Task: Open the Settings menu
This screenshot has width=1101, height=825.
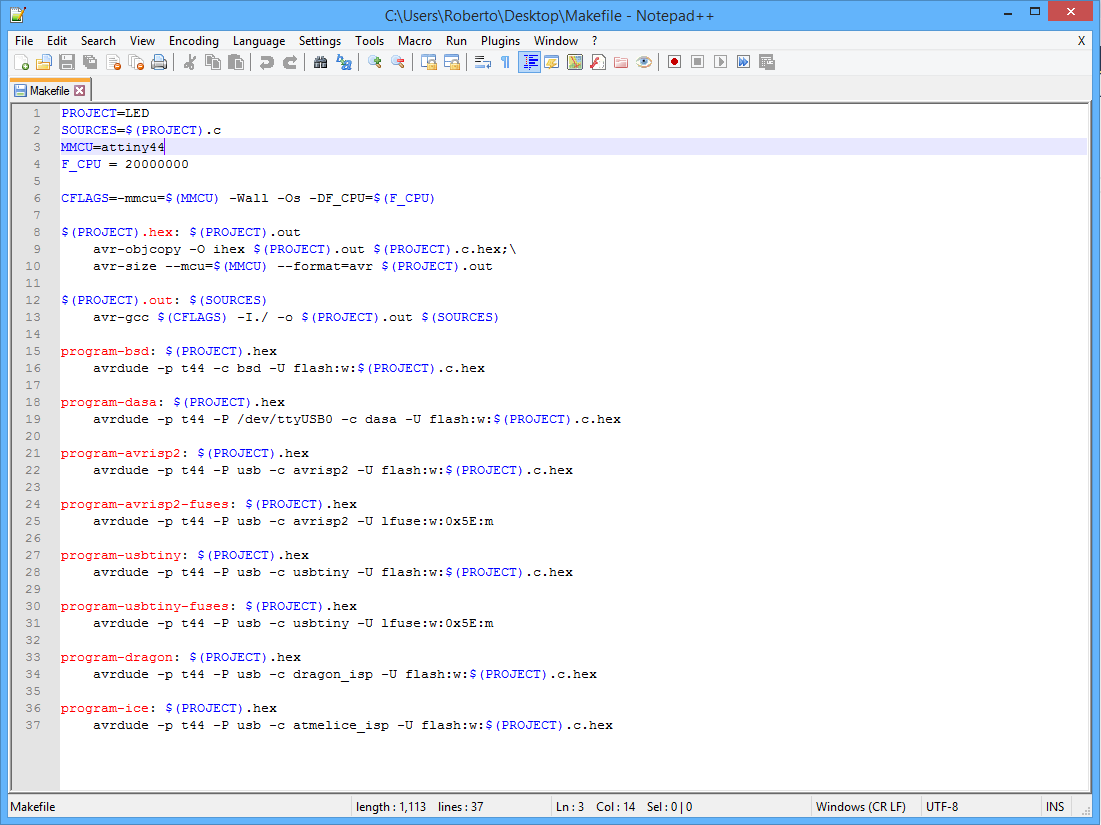Action: 320,41
